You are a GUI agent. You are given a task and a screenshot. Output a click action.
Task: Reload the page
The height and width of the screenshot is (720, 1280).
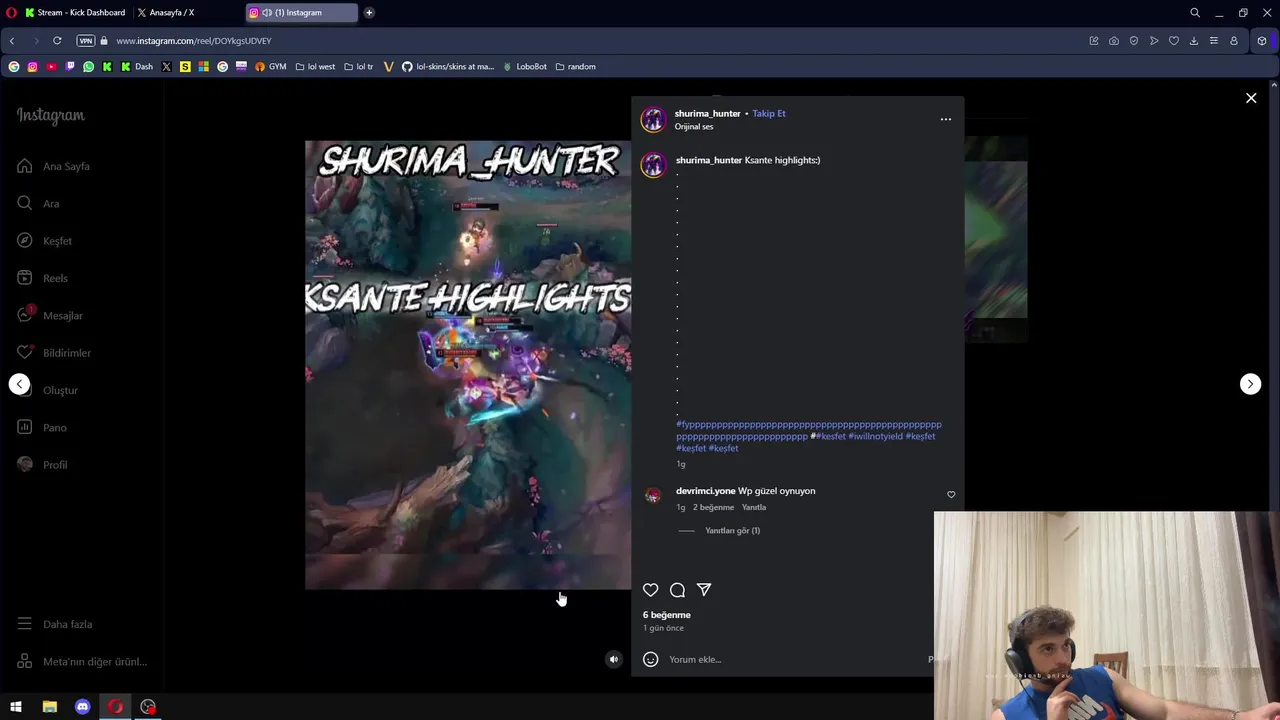tap(57, 41)
